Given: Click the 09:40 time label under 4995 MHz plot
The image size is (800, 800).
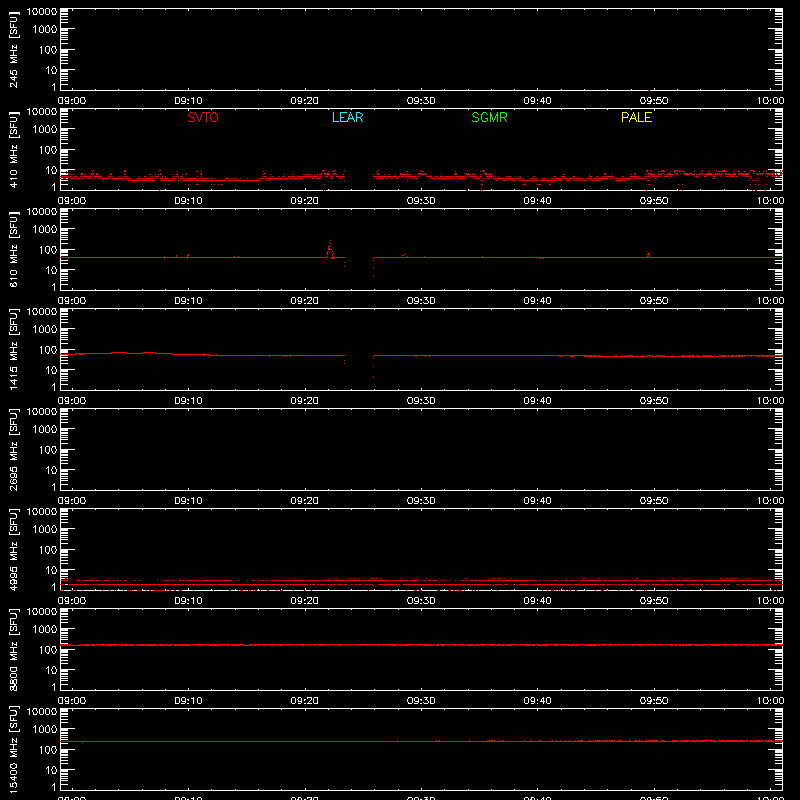Looking at the screenshot, I should (537, 601).
